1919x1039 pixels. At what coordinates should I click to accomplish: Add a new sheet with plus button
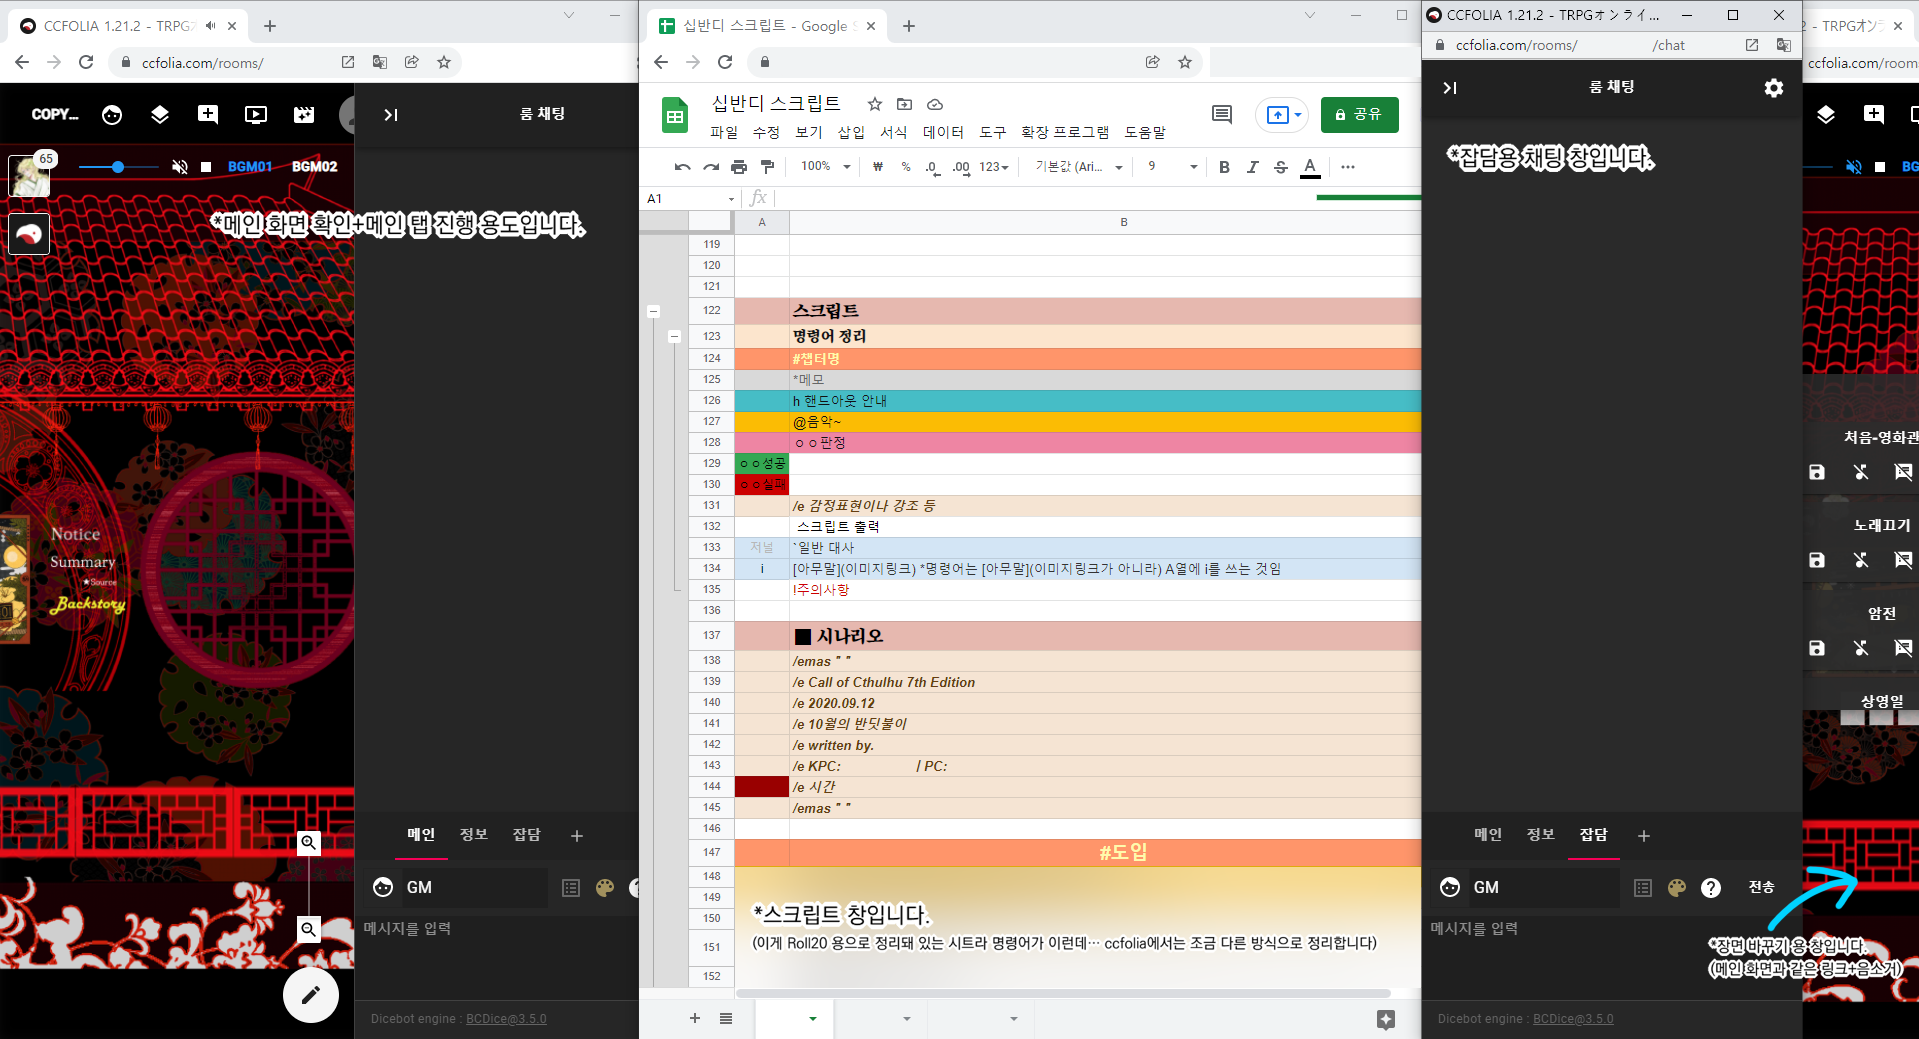click(695, 1018)
